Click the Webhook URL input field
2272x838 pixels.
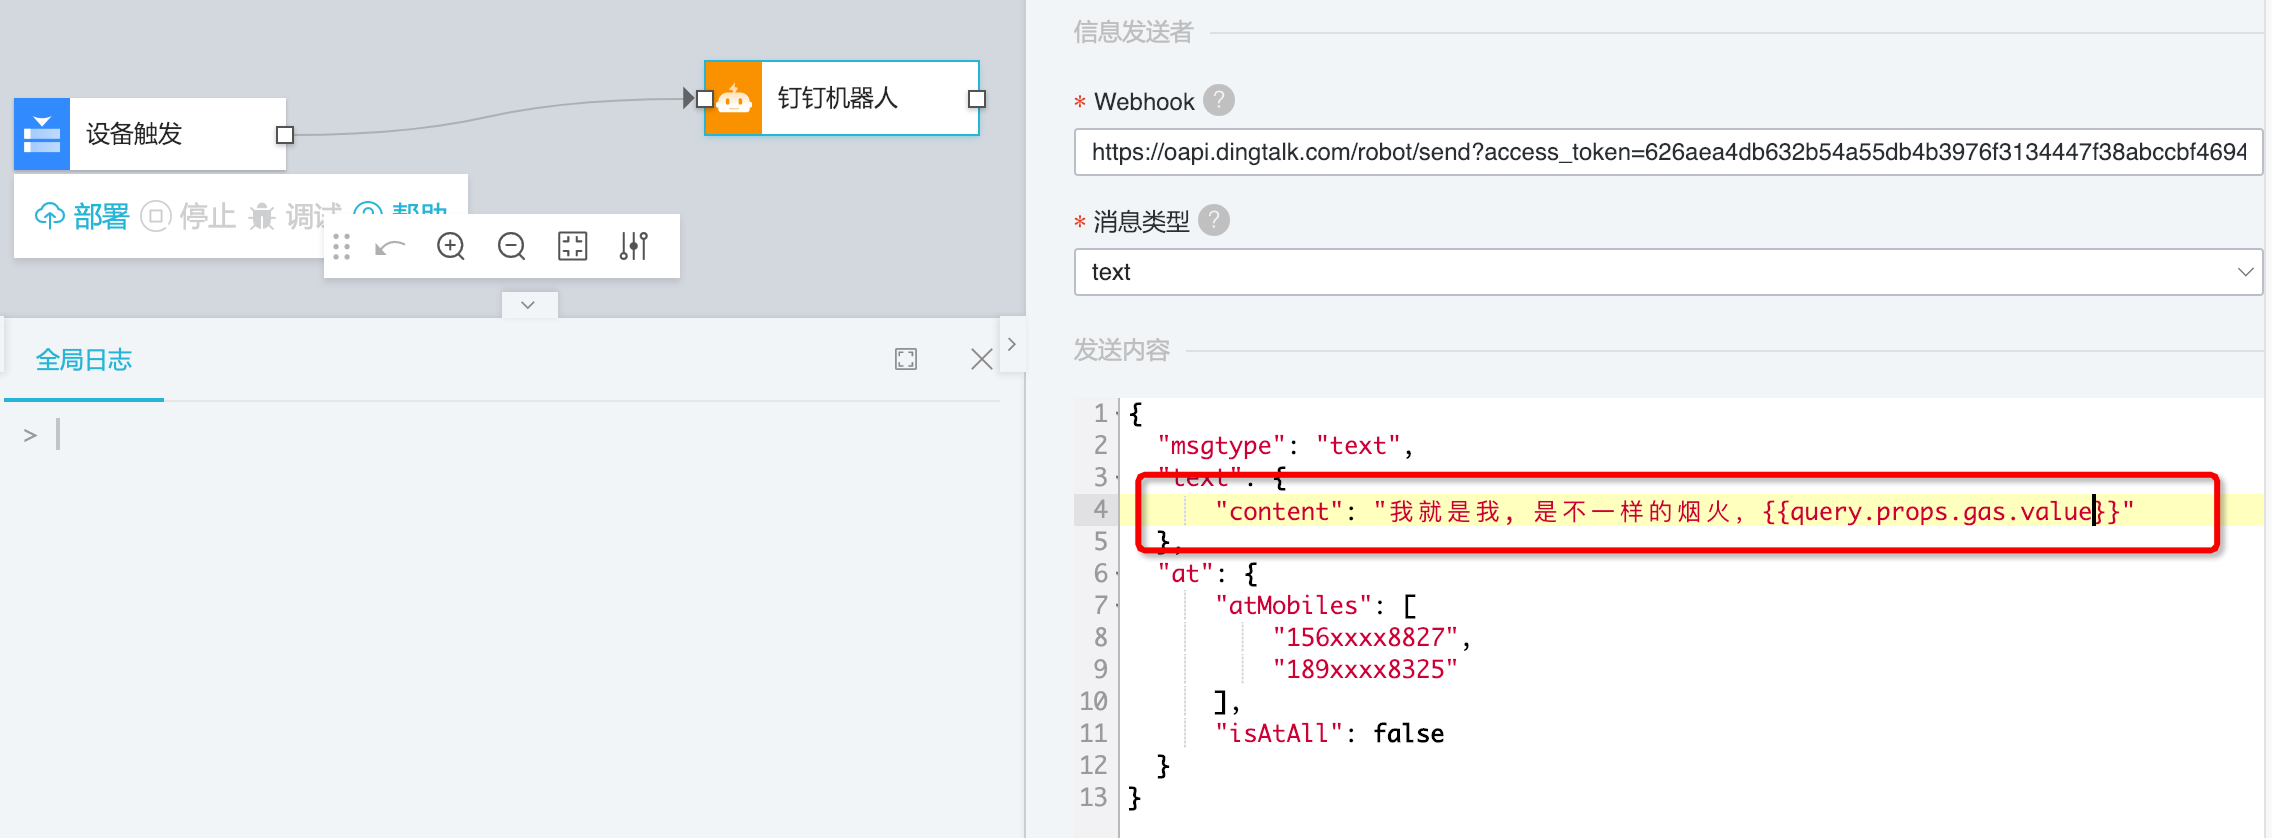pos(1667,152)
